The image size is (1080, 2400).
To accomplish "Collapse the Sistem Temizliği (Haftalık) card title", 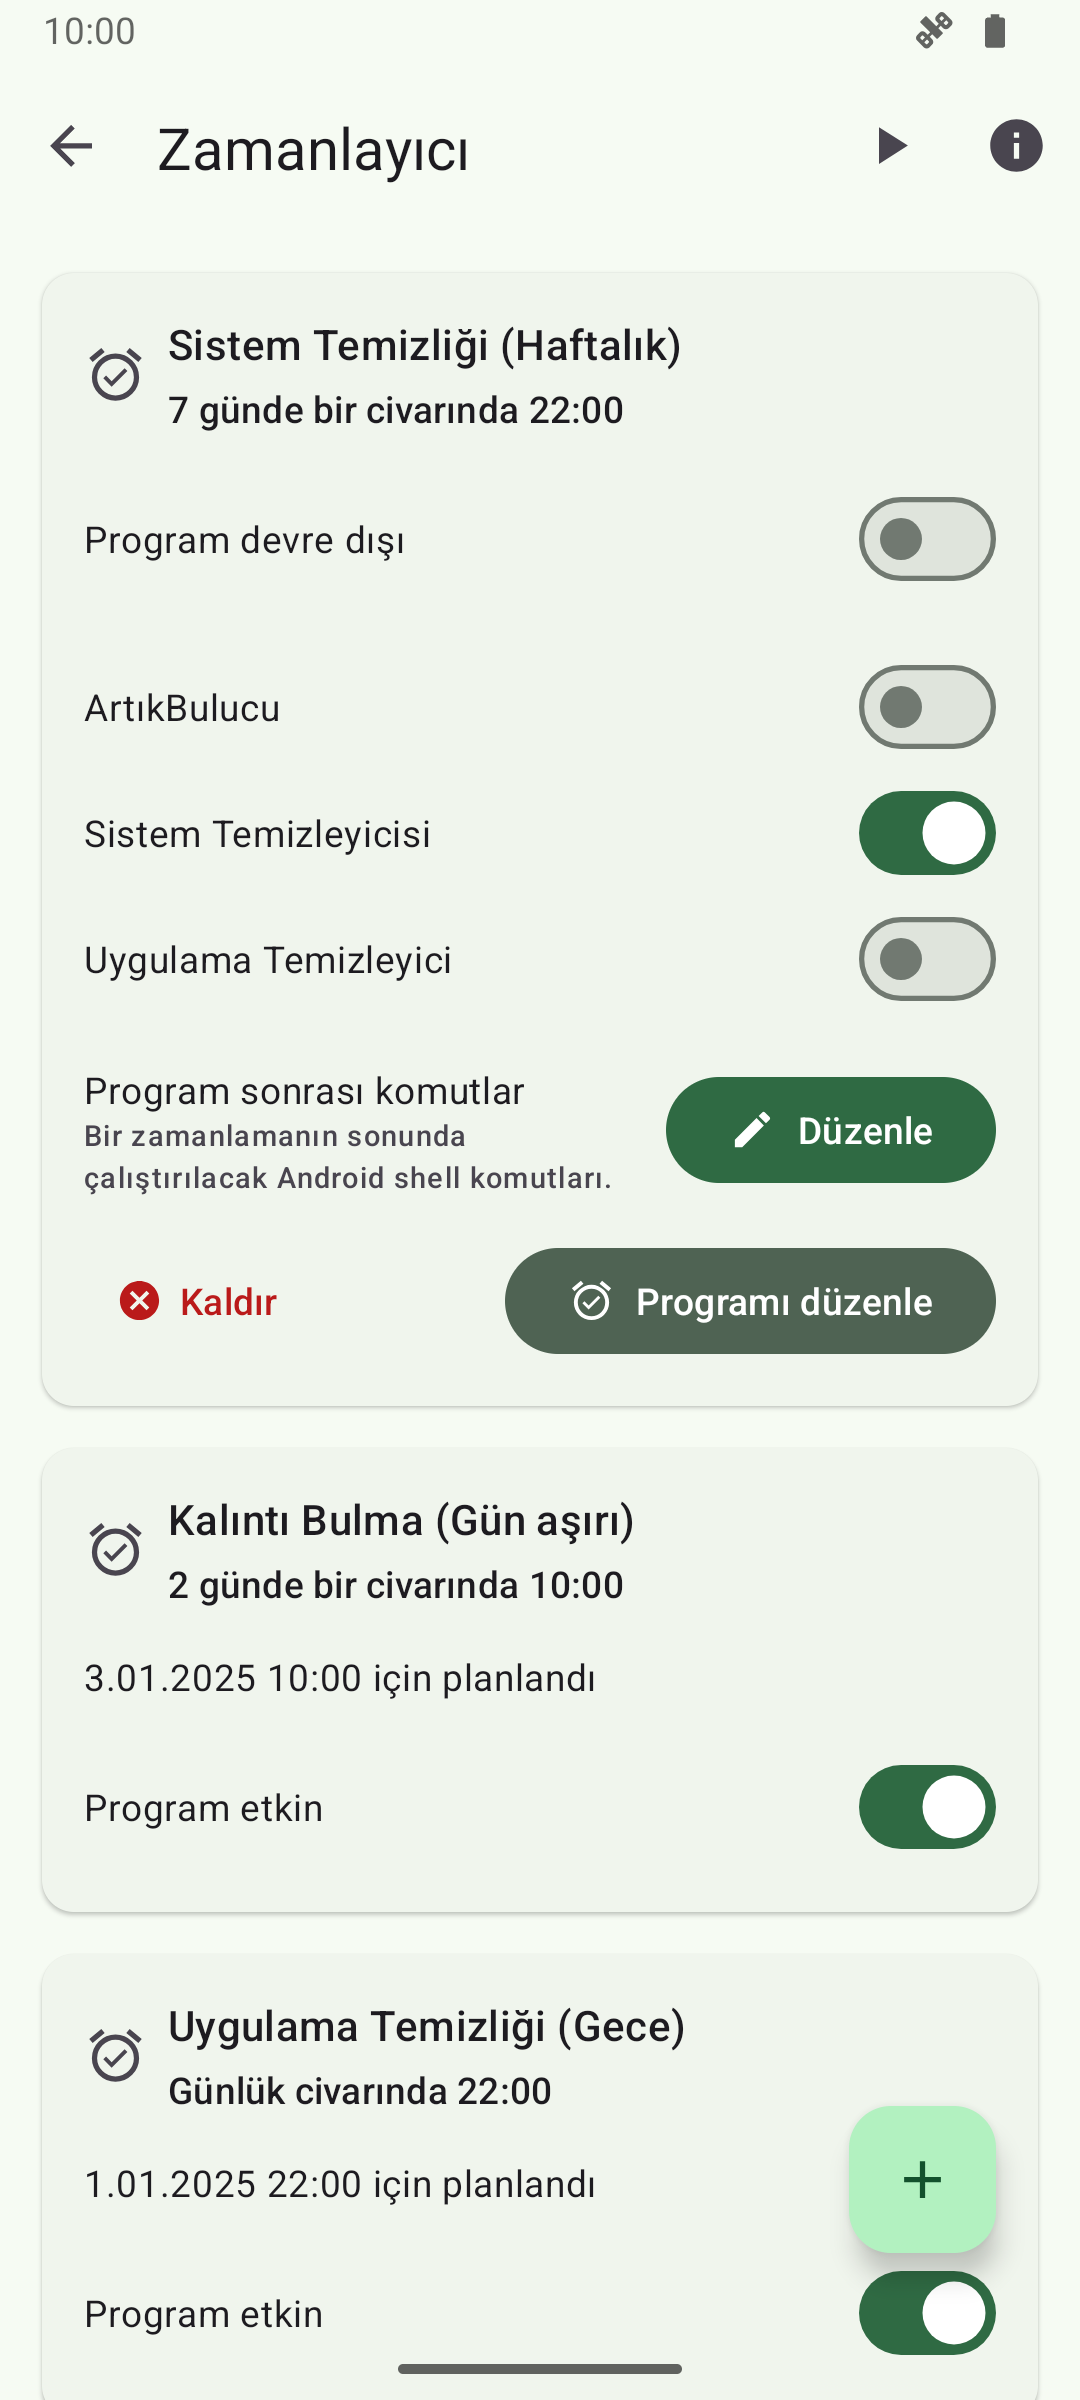I will coord(424,346).
